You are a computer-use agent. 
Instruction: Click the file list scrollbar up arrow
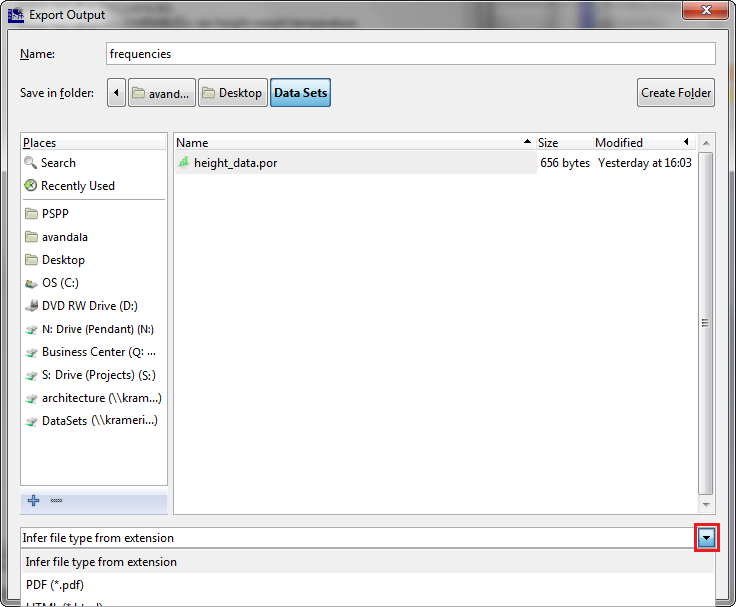tap(705, 142)
